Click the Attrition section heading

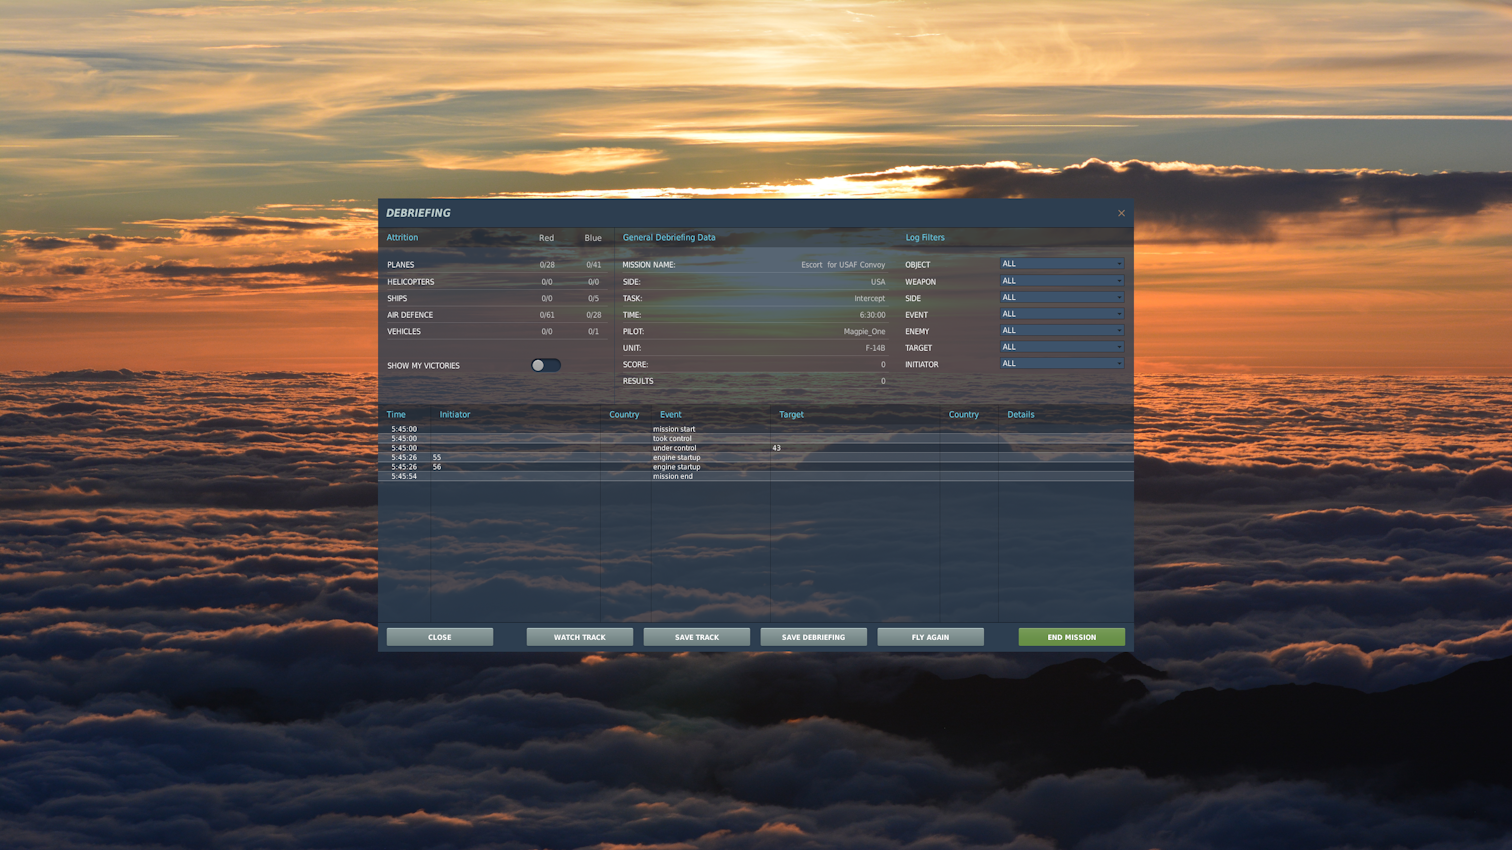(403, 237)
